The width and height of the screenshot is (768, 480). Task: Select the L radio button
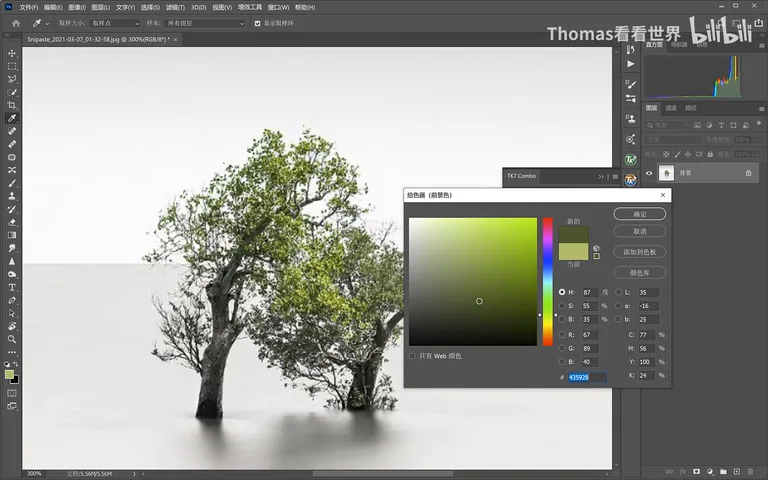[619, 292]
